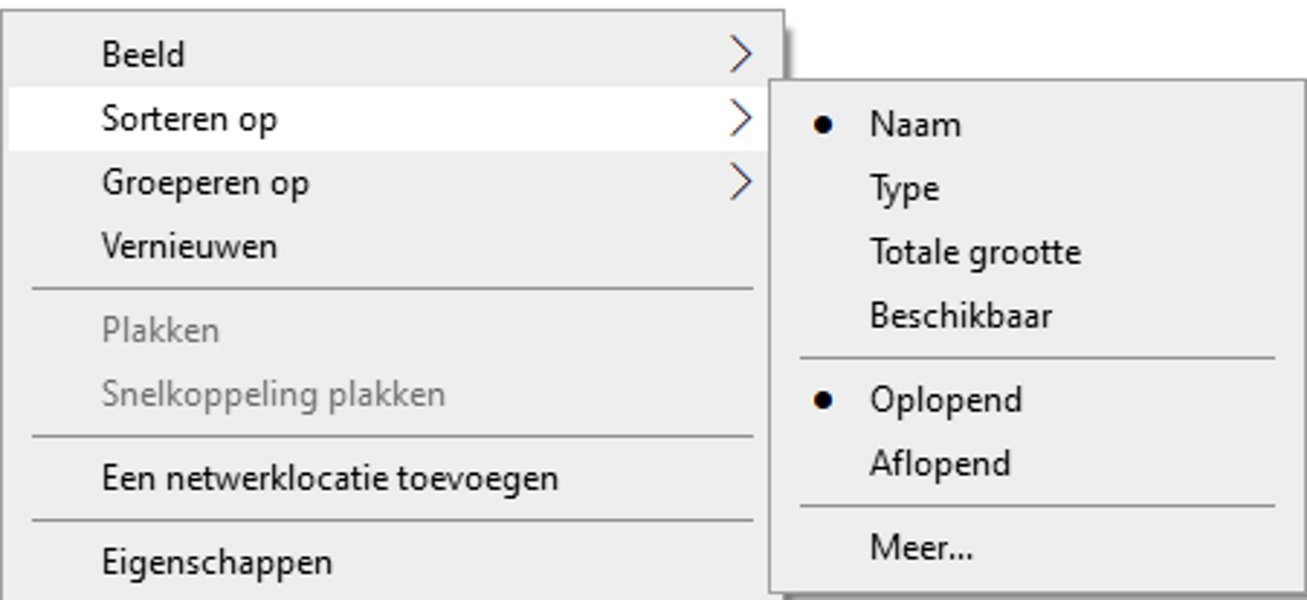
Task: Click the arrow next to Beeld
Action: click(x=740, y=54)
